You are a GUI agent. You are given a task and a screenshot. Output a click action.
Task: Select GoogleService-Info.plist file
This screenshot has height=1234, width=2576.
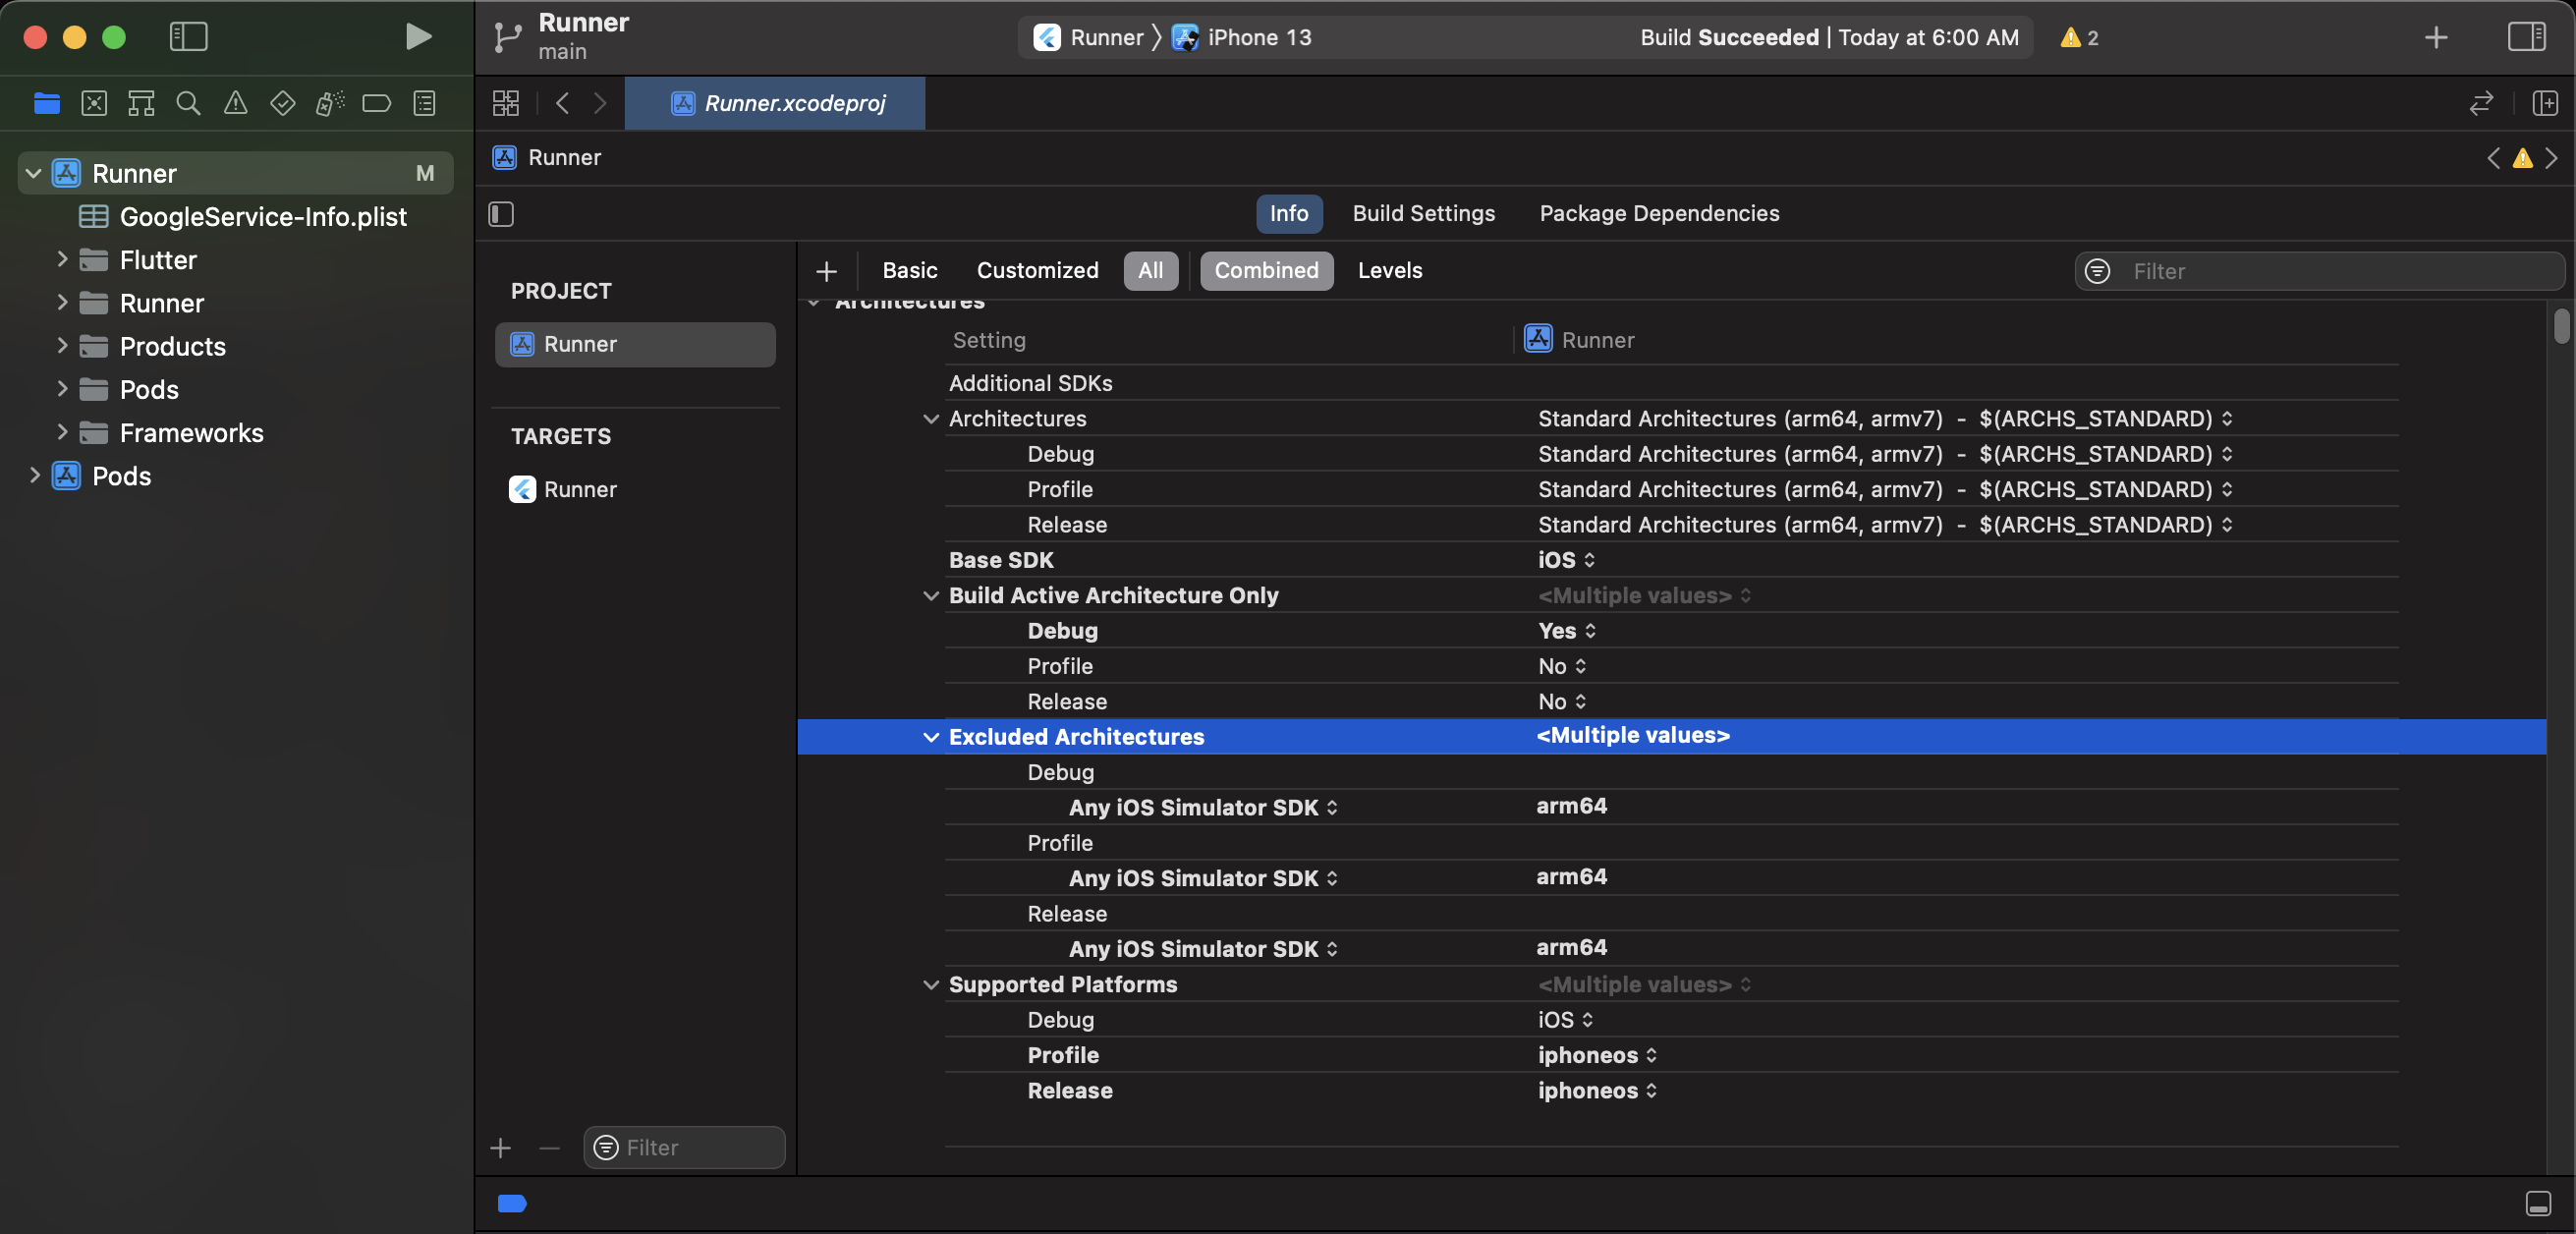click(x=262, y=217)
